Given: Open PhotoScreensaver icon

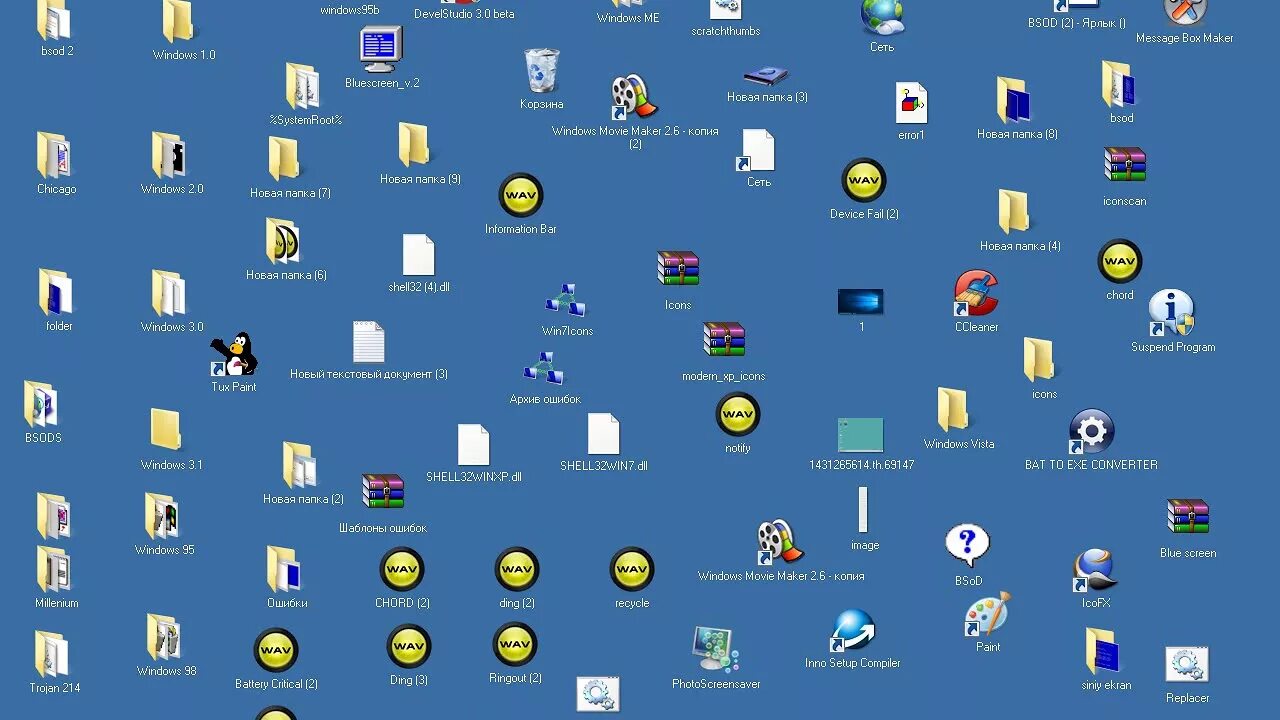Looking at the screenshot, I should tap(716, 650).
